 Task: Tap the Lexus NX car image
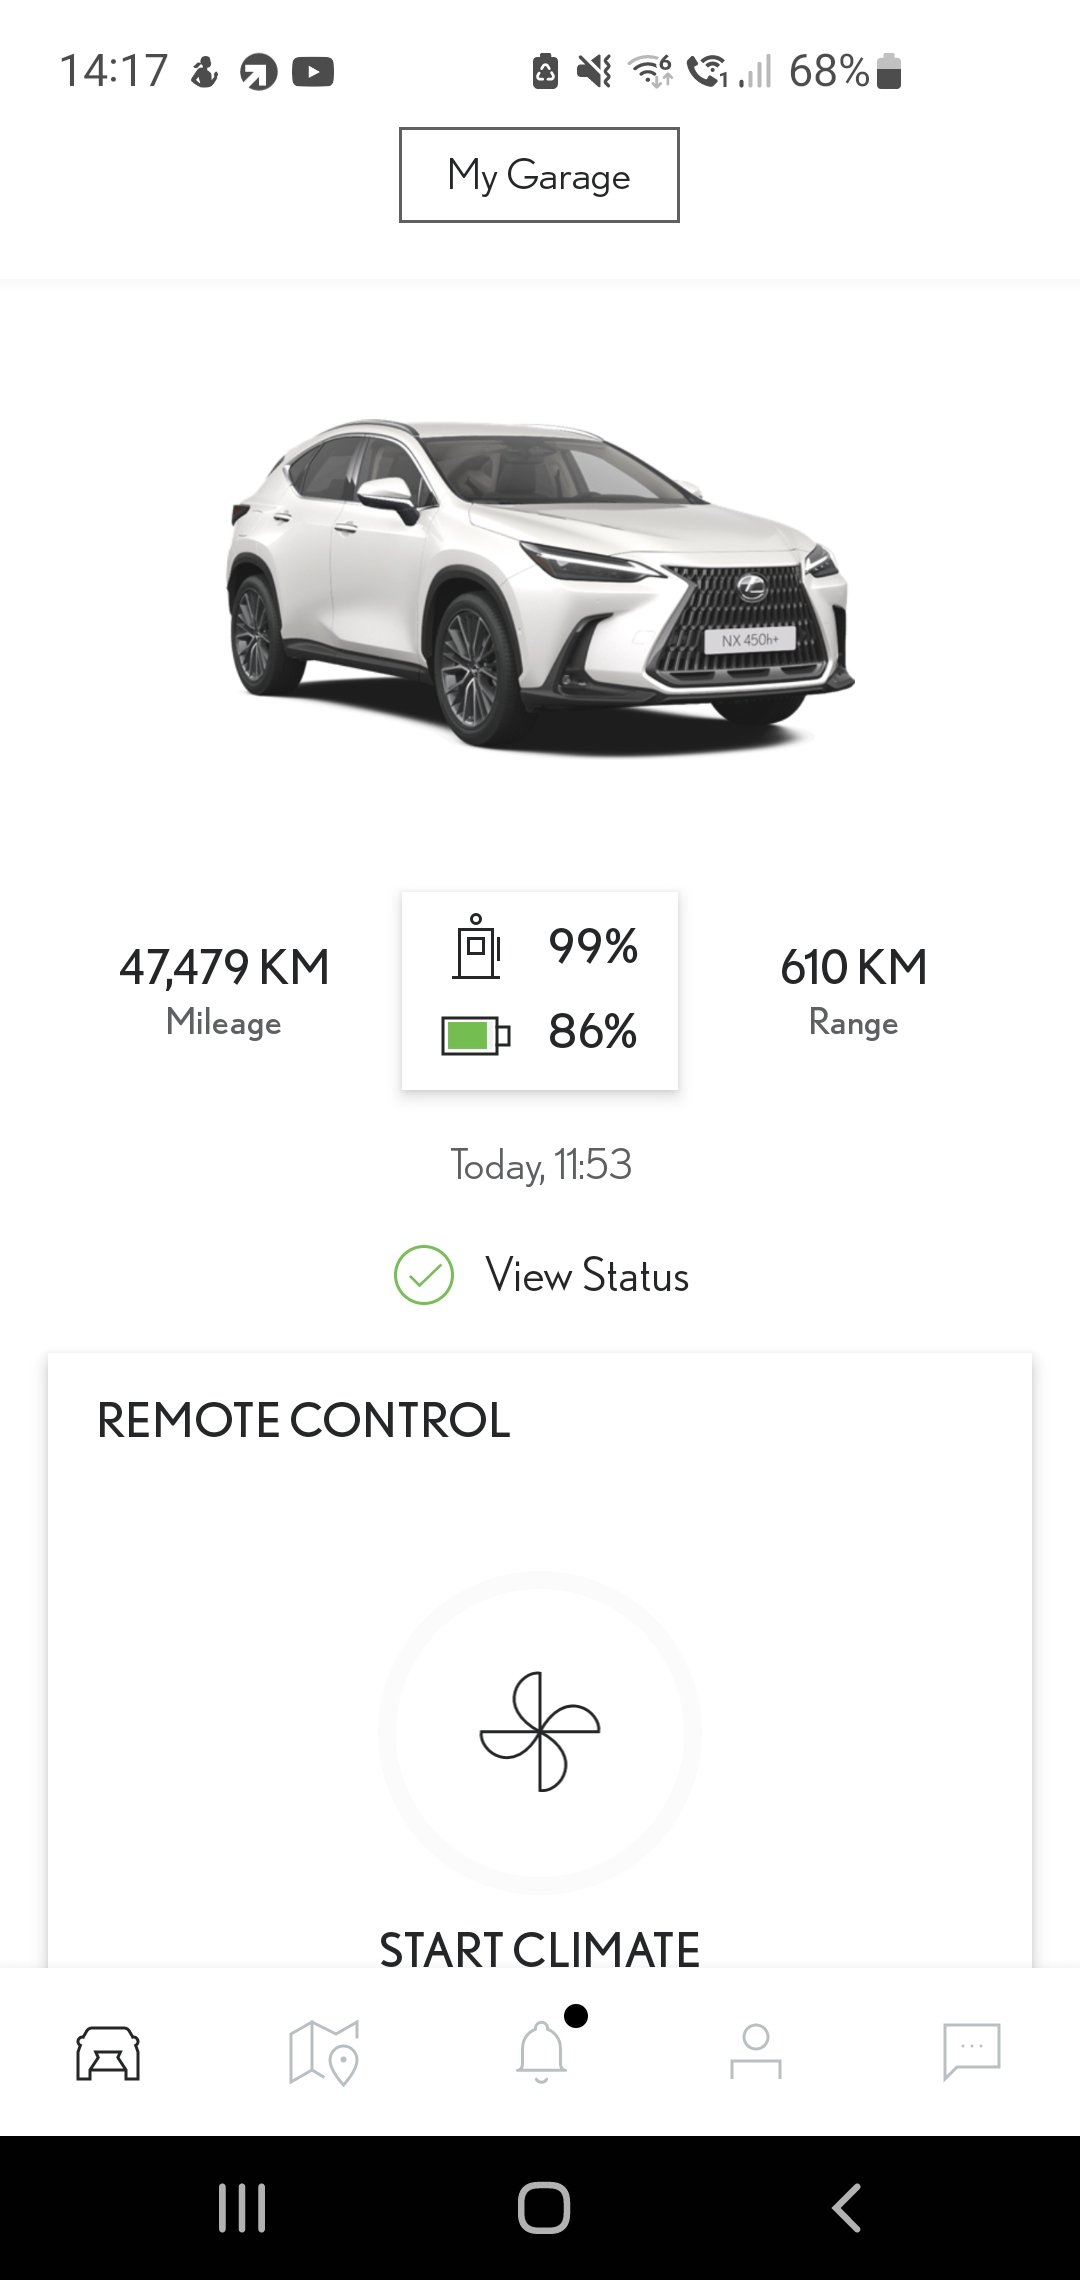pyautogui.click(x=540, y=583)
